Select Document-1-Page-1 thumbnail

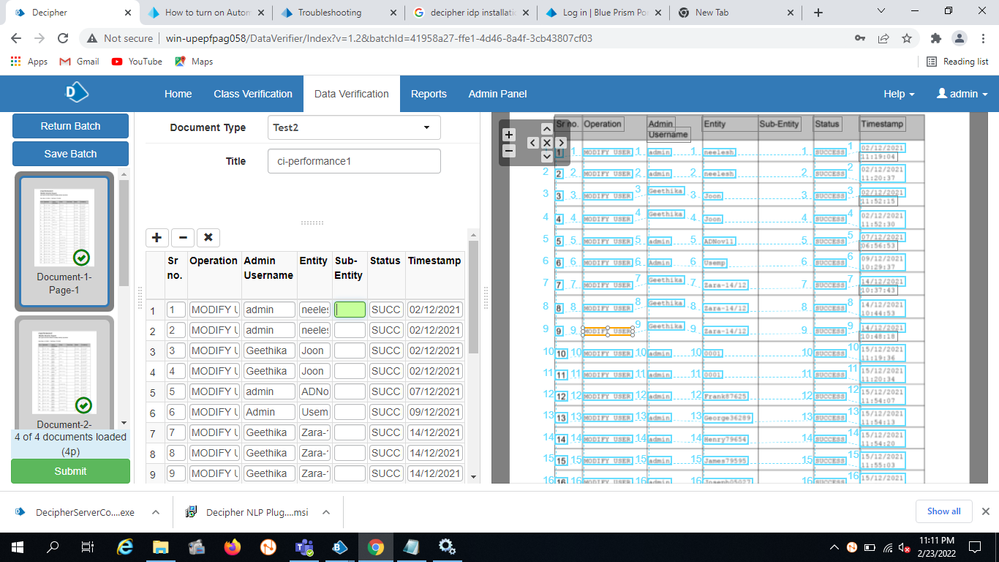point(64,241)
